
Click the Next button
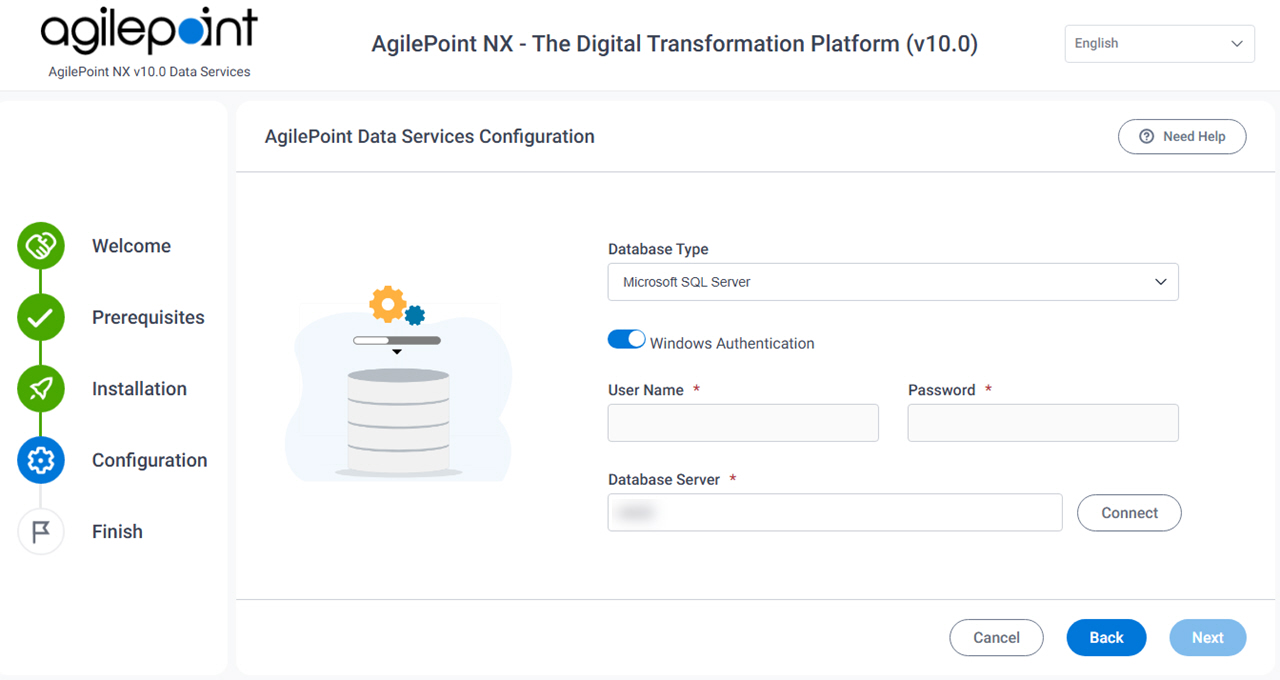coord(1207,638)
